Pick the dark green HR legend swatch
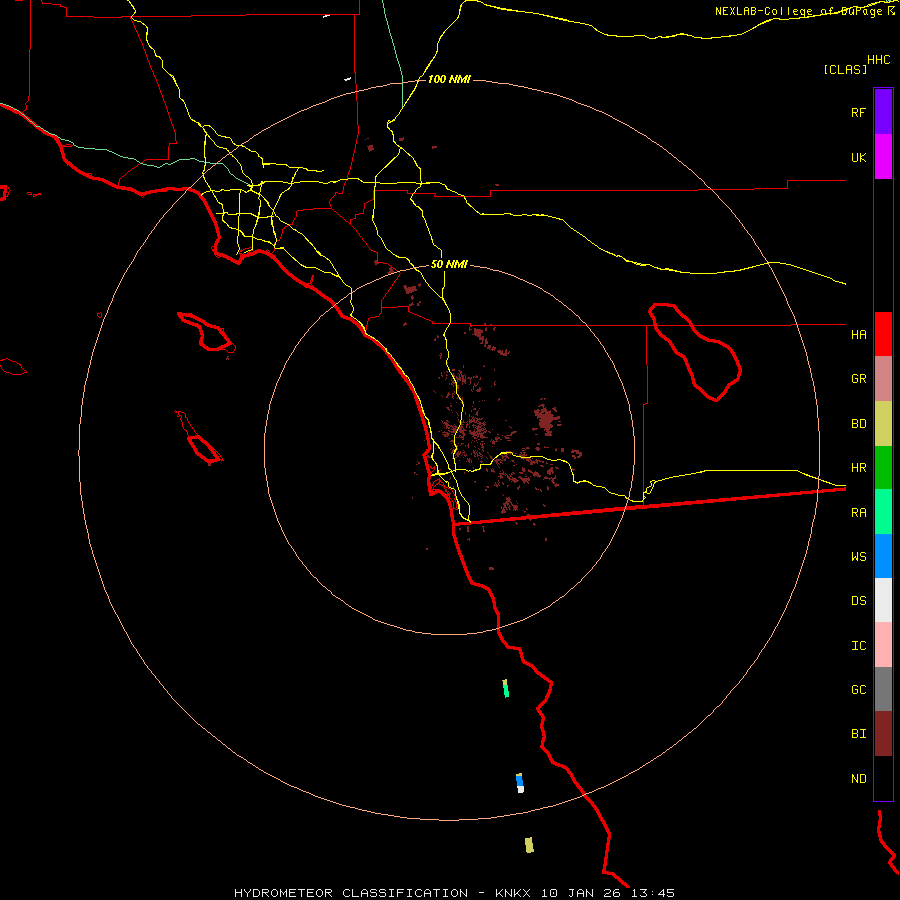 [x=883, y=468]
